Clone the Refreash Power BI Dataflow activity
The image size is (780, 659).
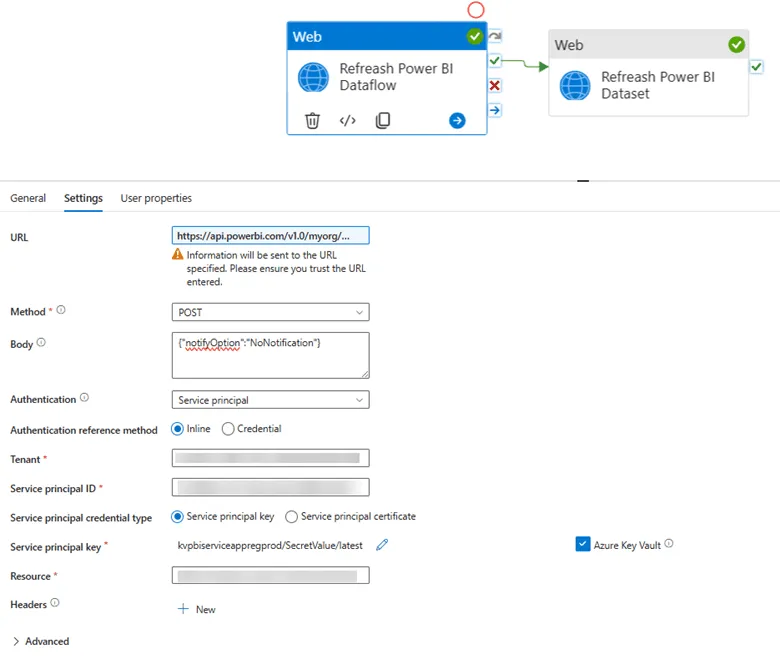pyautogui.click(x=383, y=120)
